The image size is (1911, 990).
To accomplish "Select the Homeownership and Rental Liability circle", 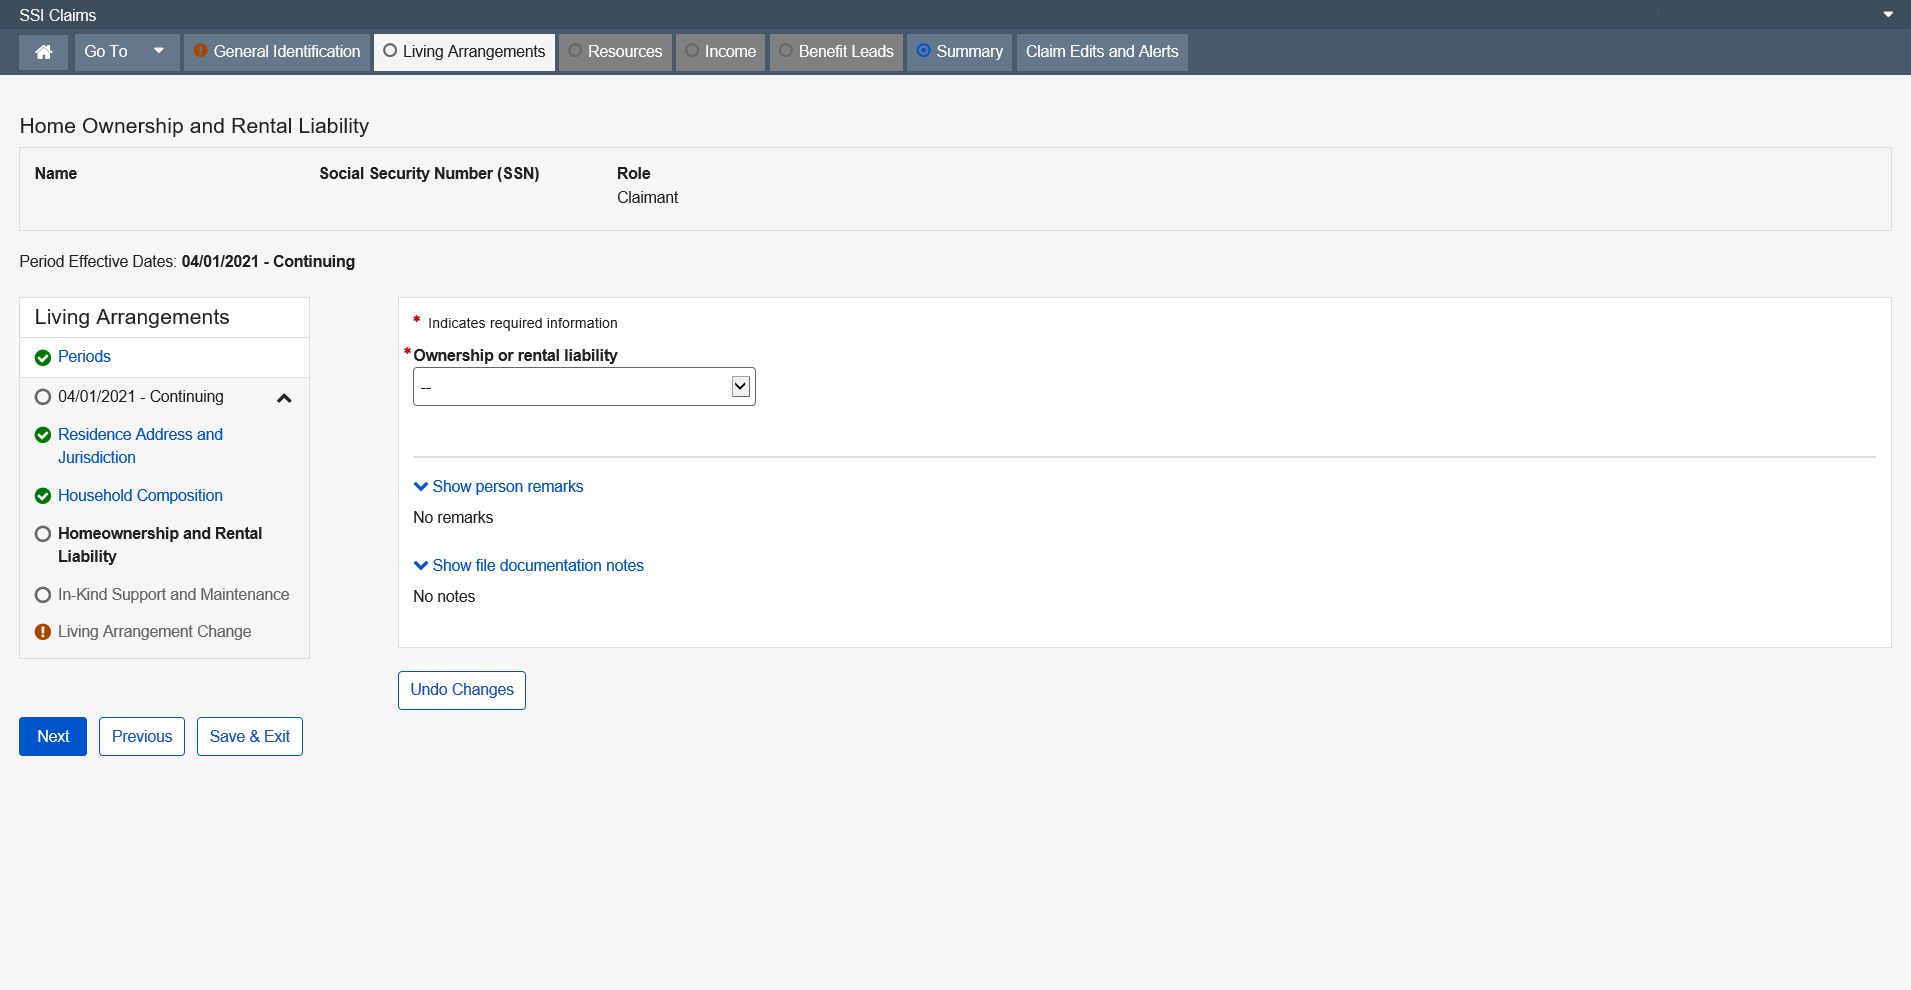I will point(43,534).
